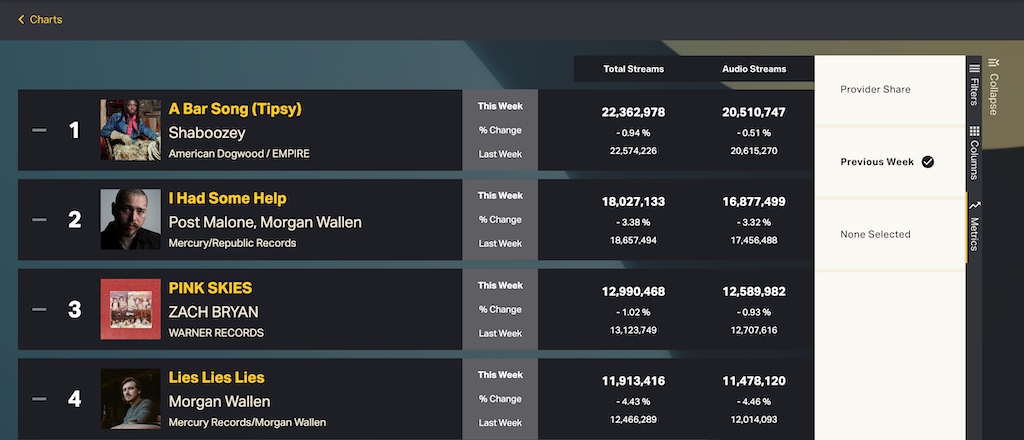
Task: Click the I Had Some Help cover image
Action: click(130, 220)
